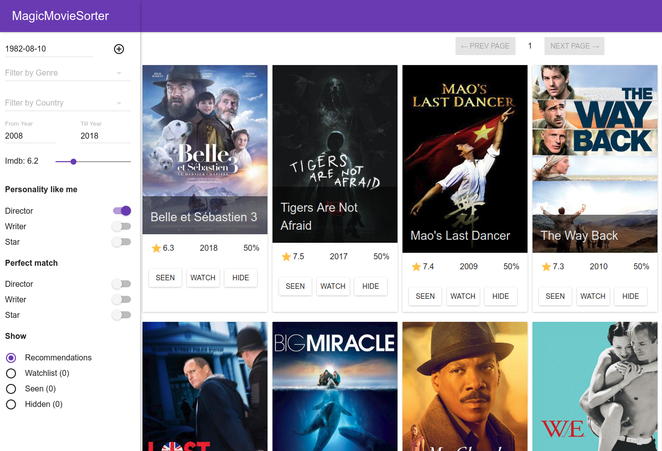Turn on Perfect match Star switch
This screenshot has width=662, height=451.
121,315
